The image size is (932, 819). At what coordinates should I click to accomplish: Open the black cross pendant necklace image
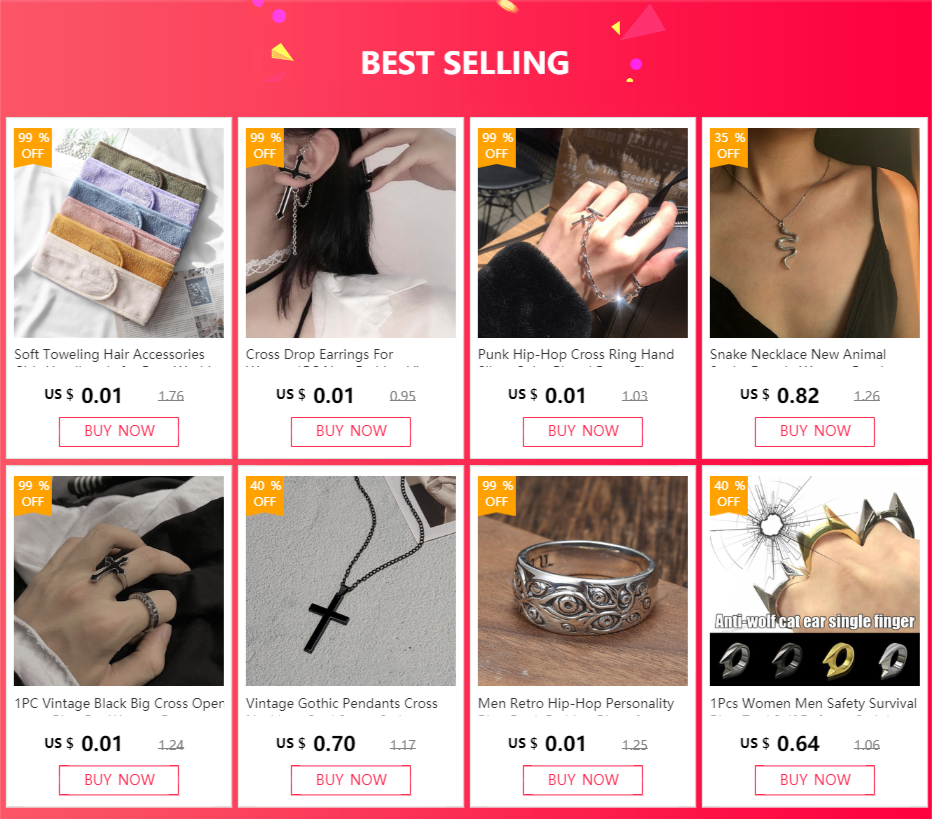pyautogui.click(x=351, y=581)
